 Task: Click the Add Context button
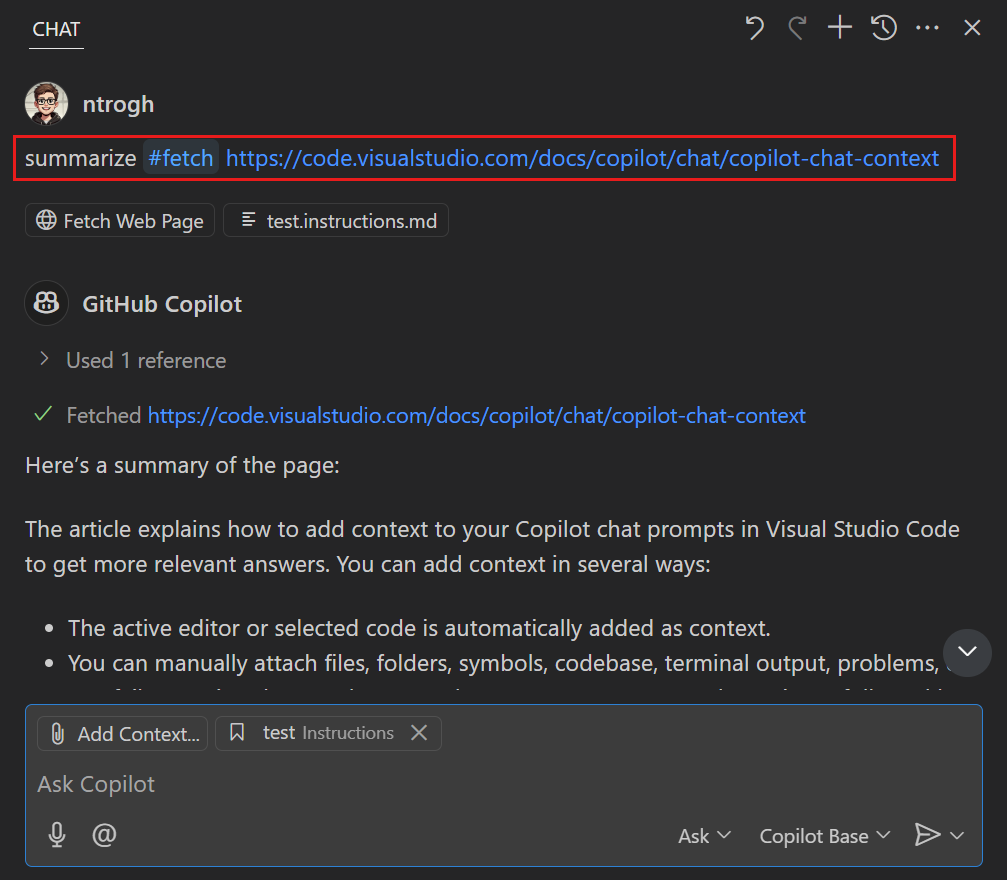click(123, 733)
